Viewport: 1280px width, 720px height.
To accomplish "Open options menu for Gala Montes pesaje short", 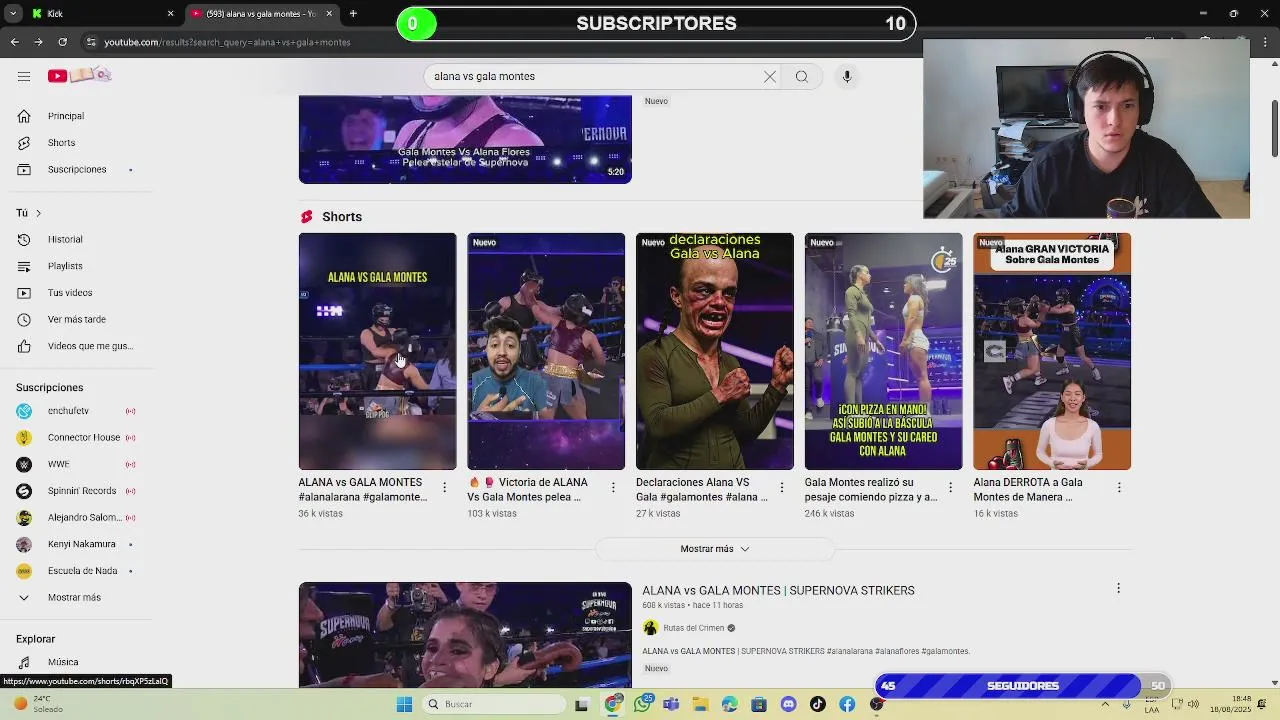I will pyautogui.click(x=950, y=488).
